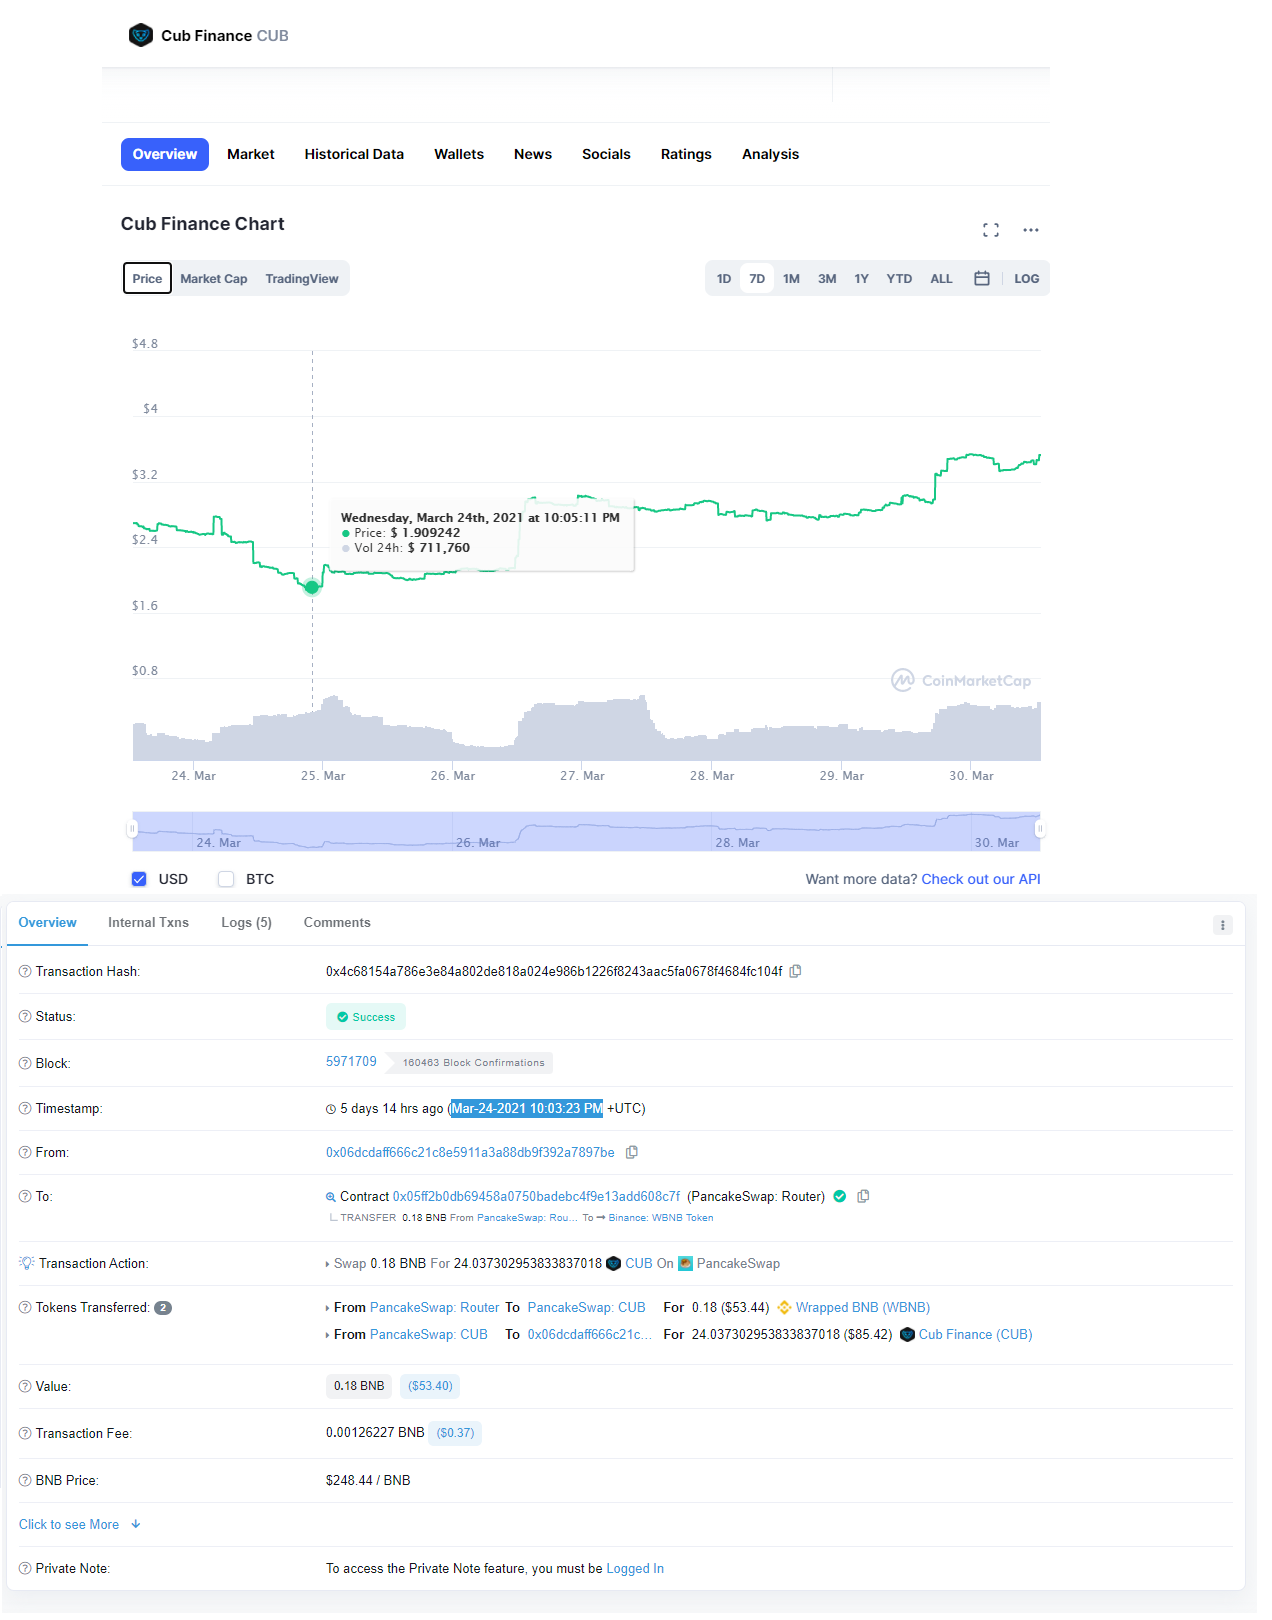Click Transaction Fee help icon
This screenshot has width=1272, height=1620.
25,1433
